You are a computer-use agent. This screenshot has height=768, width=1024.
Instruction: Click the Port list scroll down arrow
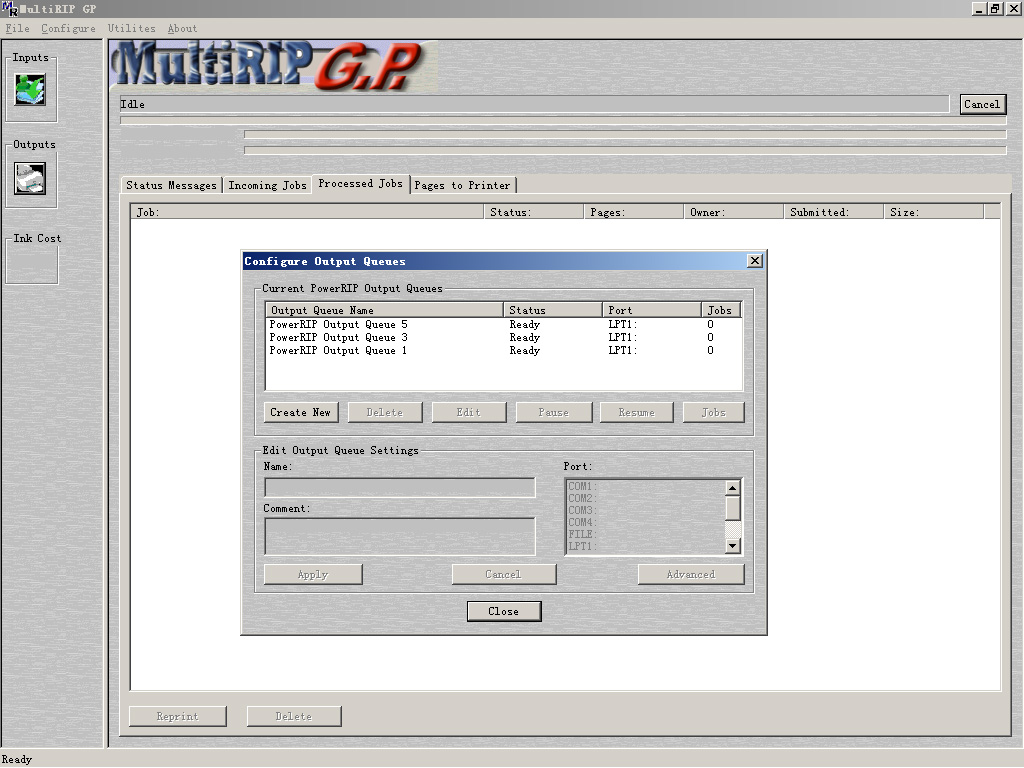(733, 546)
